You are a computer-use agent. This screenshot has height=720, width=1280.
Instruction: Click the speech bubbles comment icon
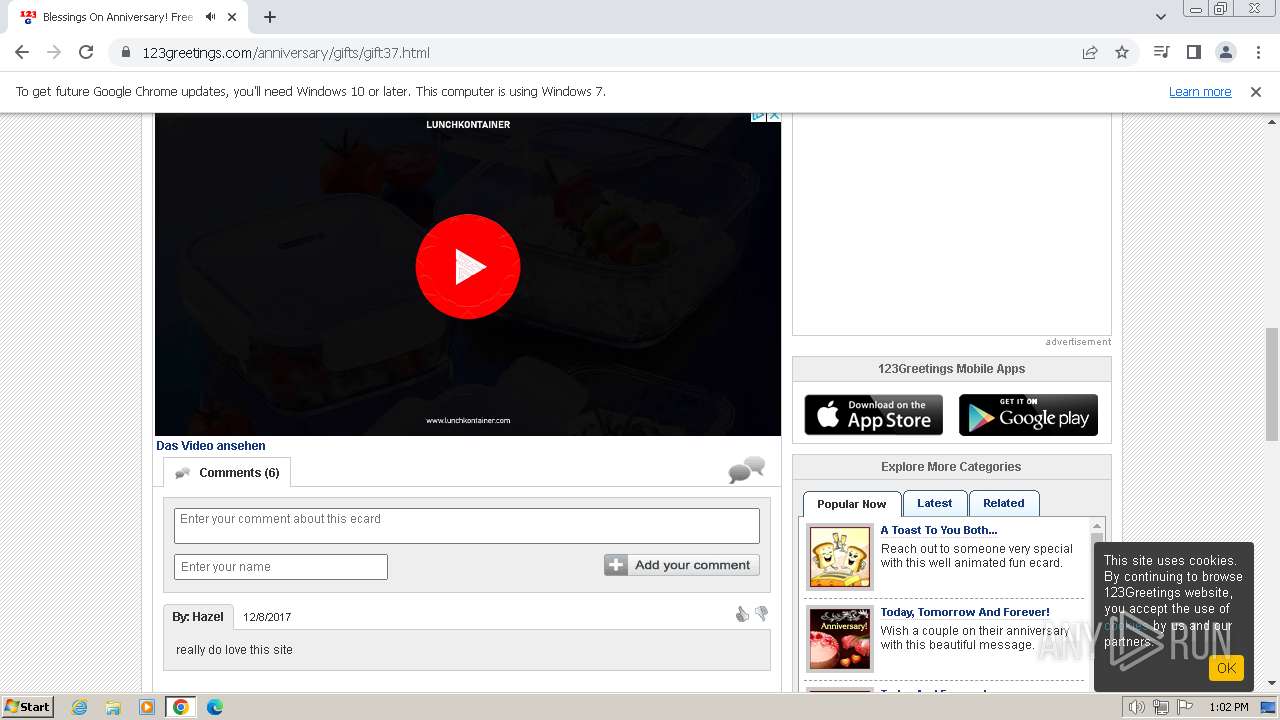click(x=747, y=470)
